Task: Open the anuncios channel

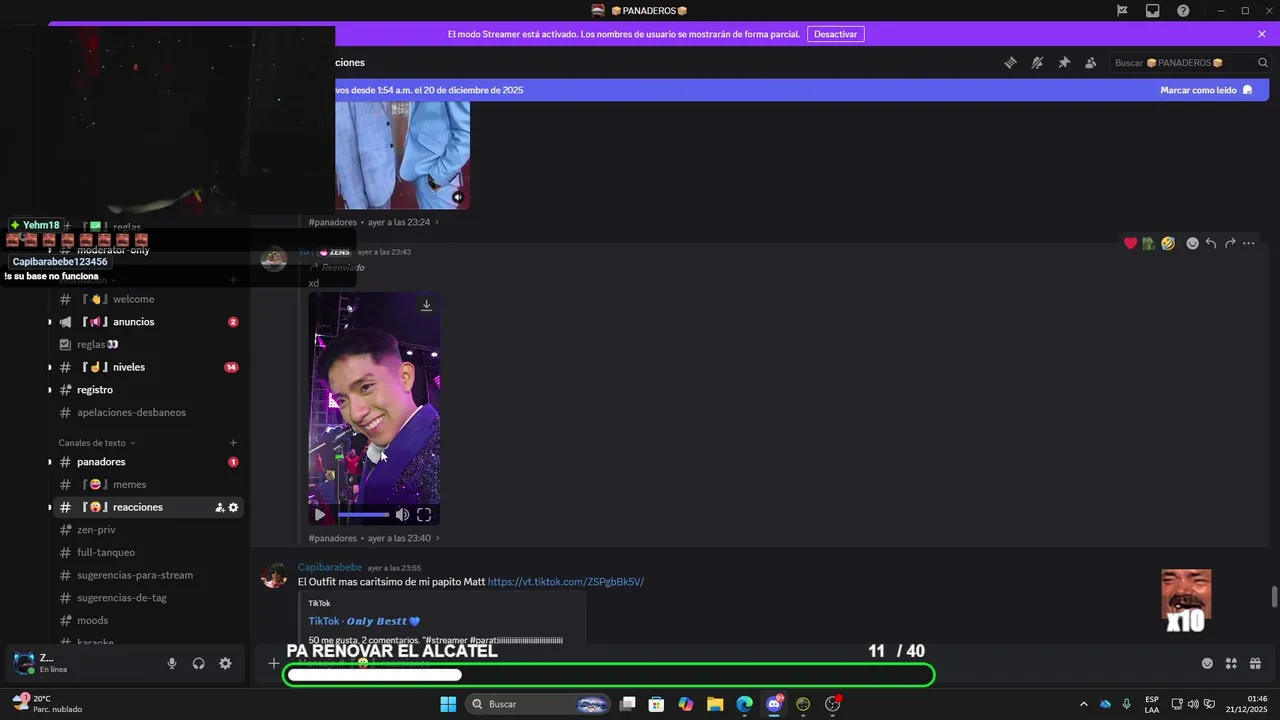Action: pyautogui.click(x=146, y=322)
